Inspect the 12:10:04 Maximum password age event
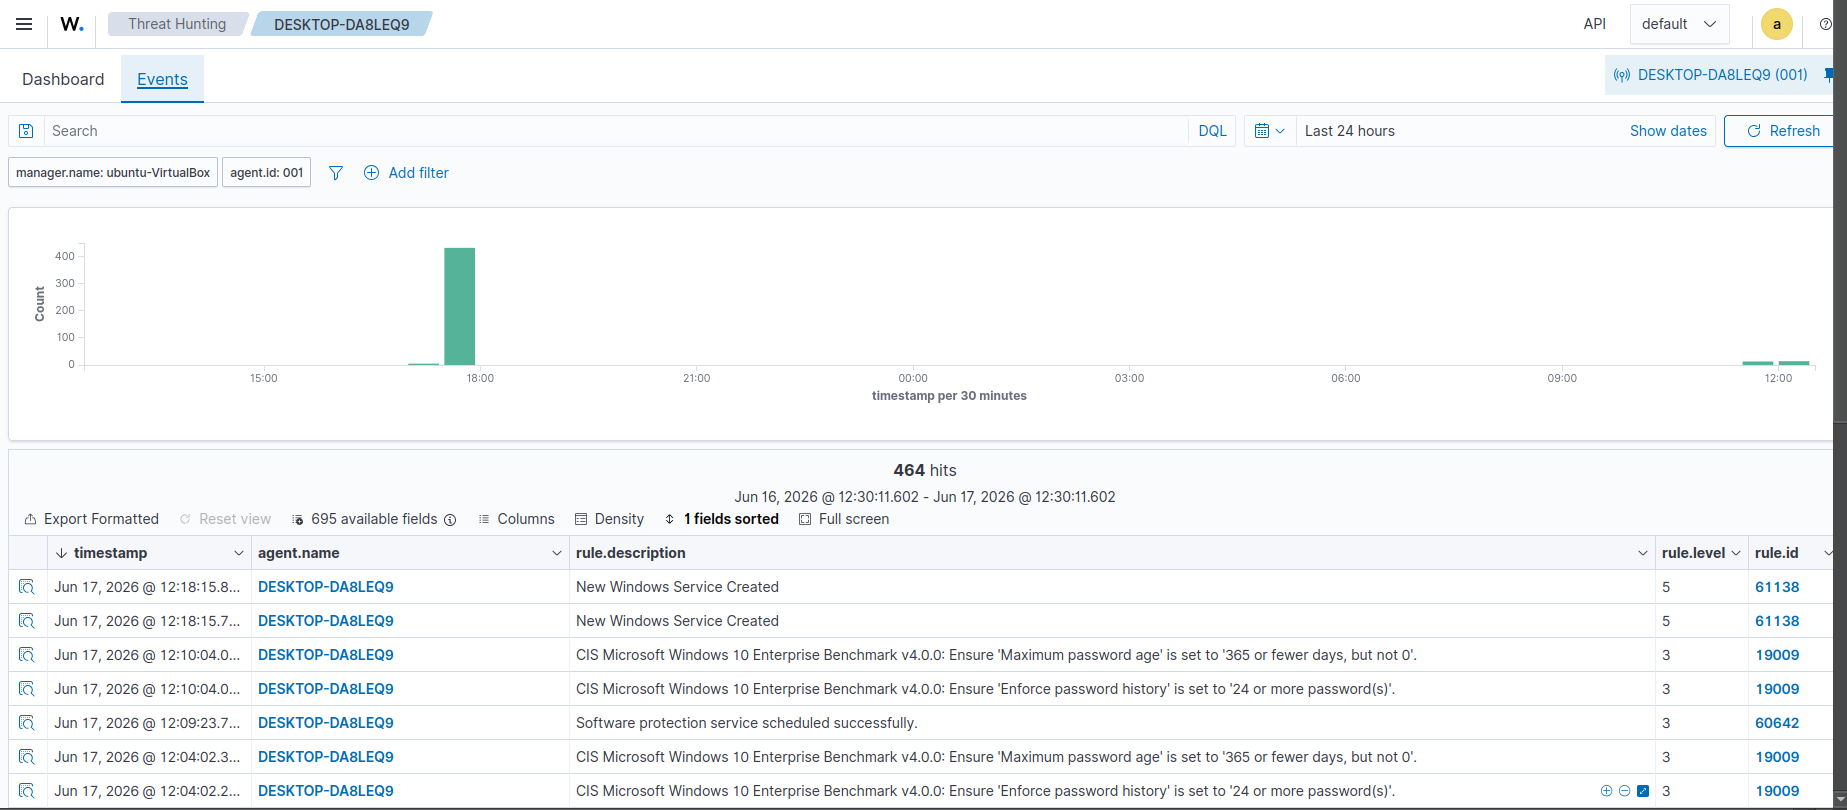The image size is (1847, 810). [27, 655]
